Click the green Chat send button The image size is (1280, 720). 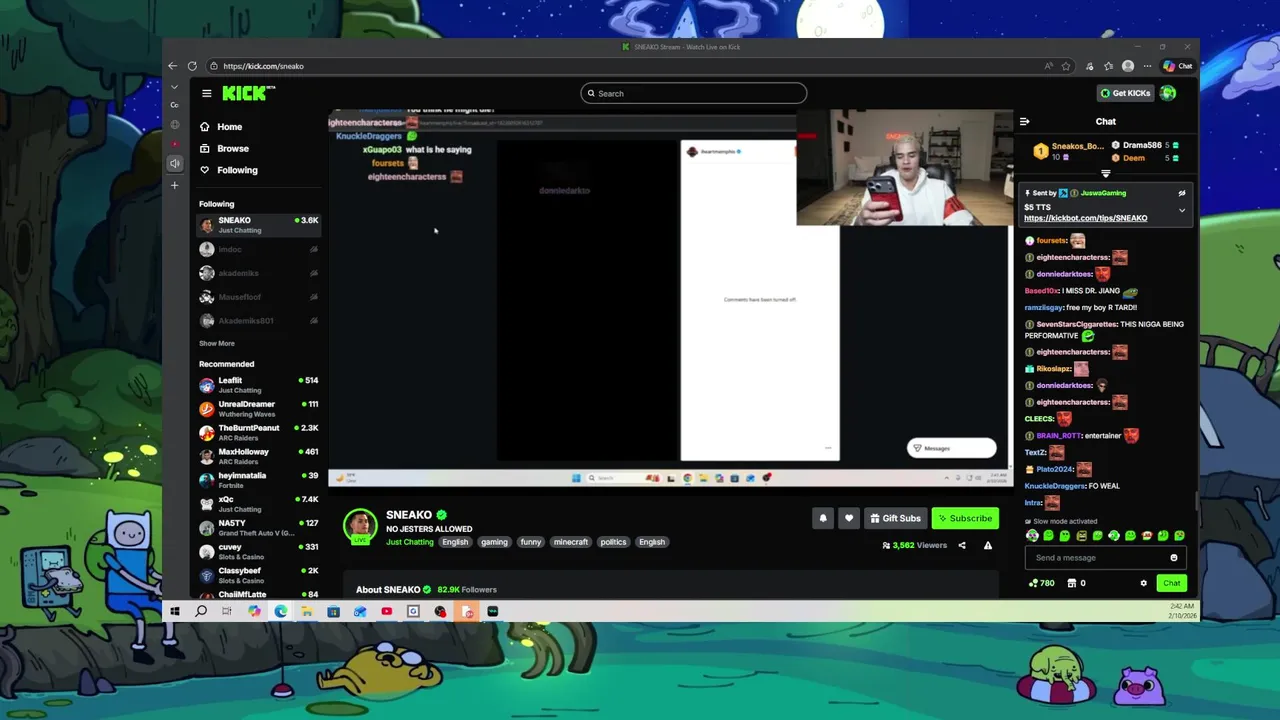[x=1171, y=583]
